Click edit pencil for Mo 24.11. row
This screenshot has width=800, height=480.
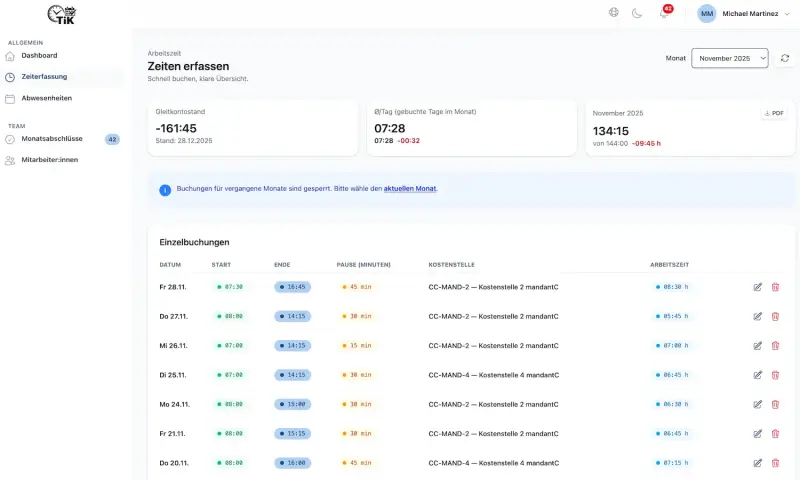point(757,404)
